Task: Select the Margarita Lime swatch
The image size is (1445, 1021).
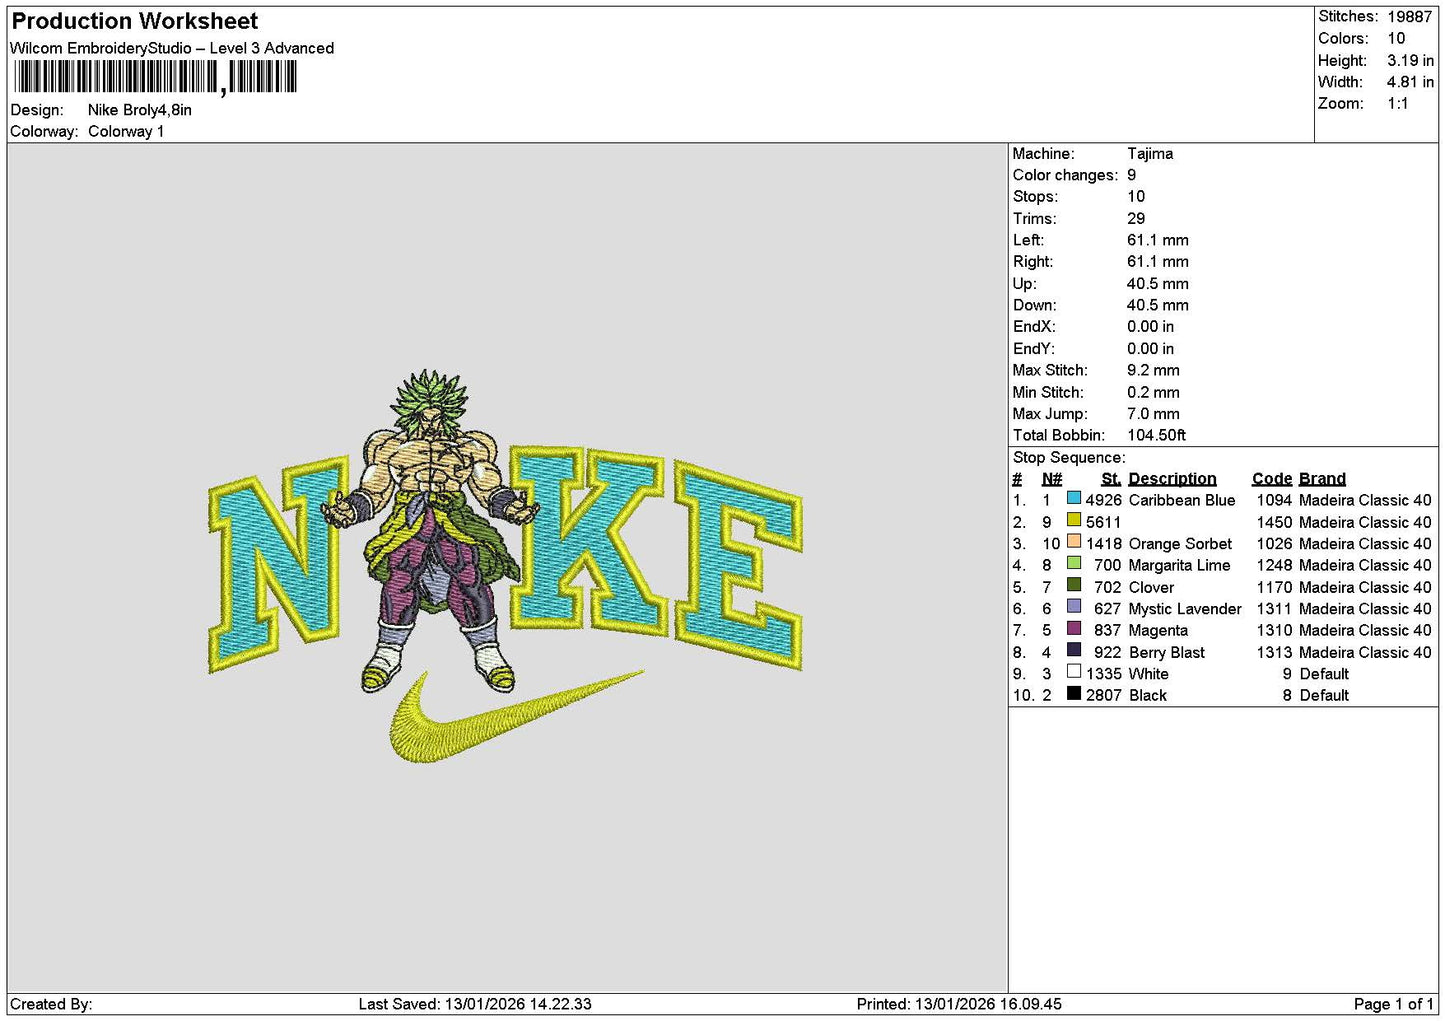Action: tap(1073, 564)
